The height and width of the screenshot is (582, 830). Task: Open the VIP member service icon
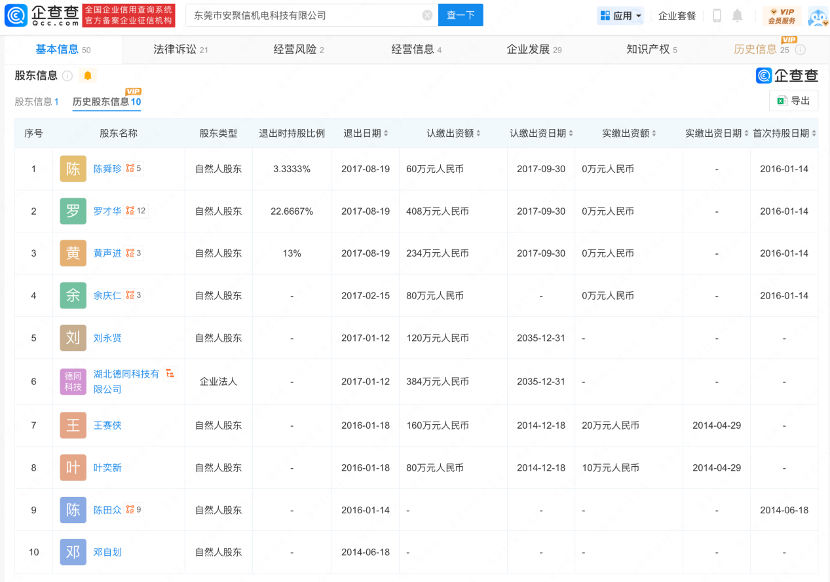782,16
